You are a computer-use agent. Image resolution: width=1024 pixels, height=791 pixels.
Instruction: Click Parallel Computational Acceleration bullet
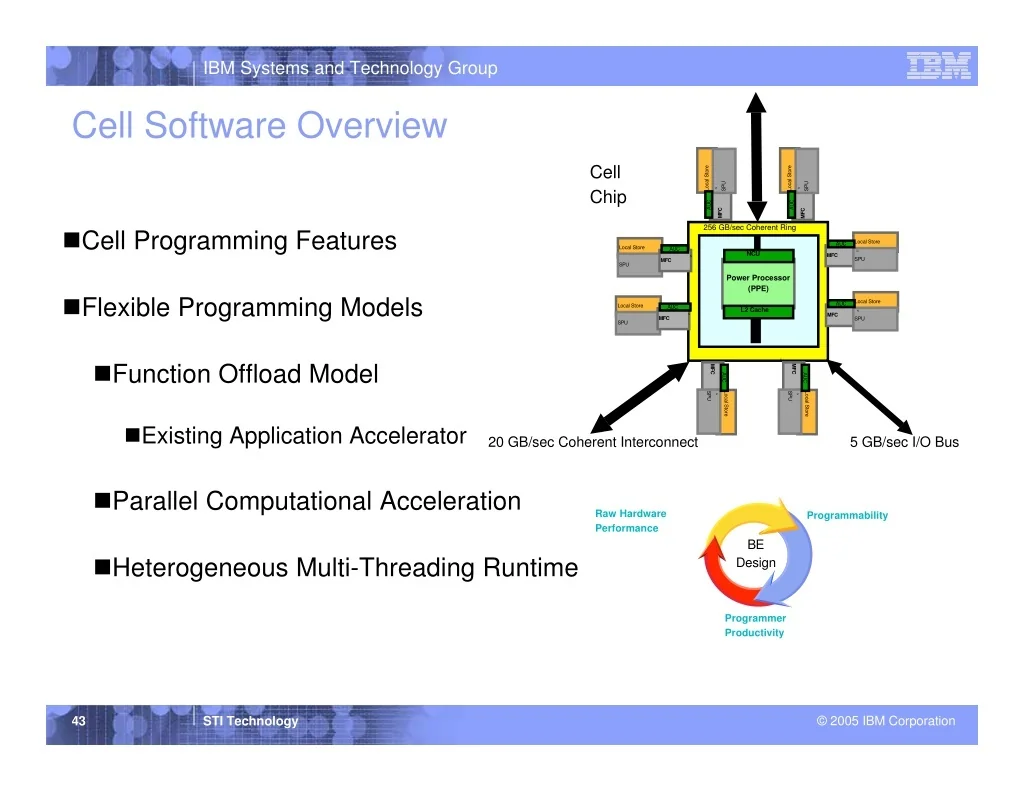(x=308, y=501)
